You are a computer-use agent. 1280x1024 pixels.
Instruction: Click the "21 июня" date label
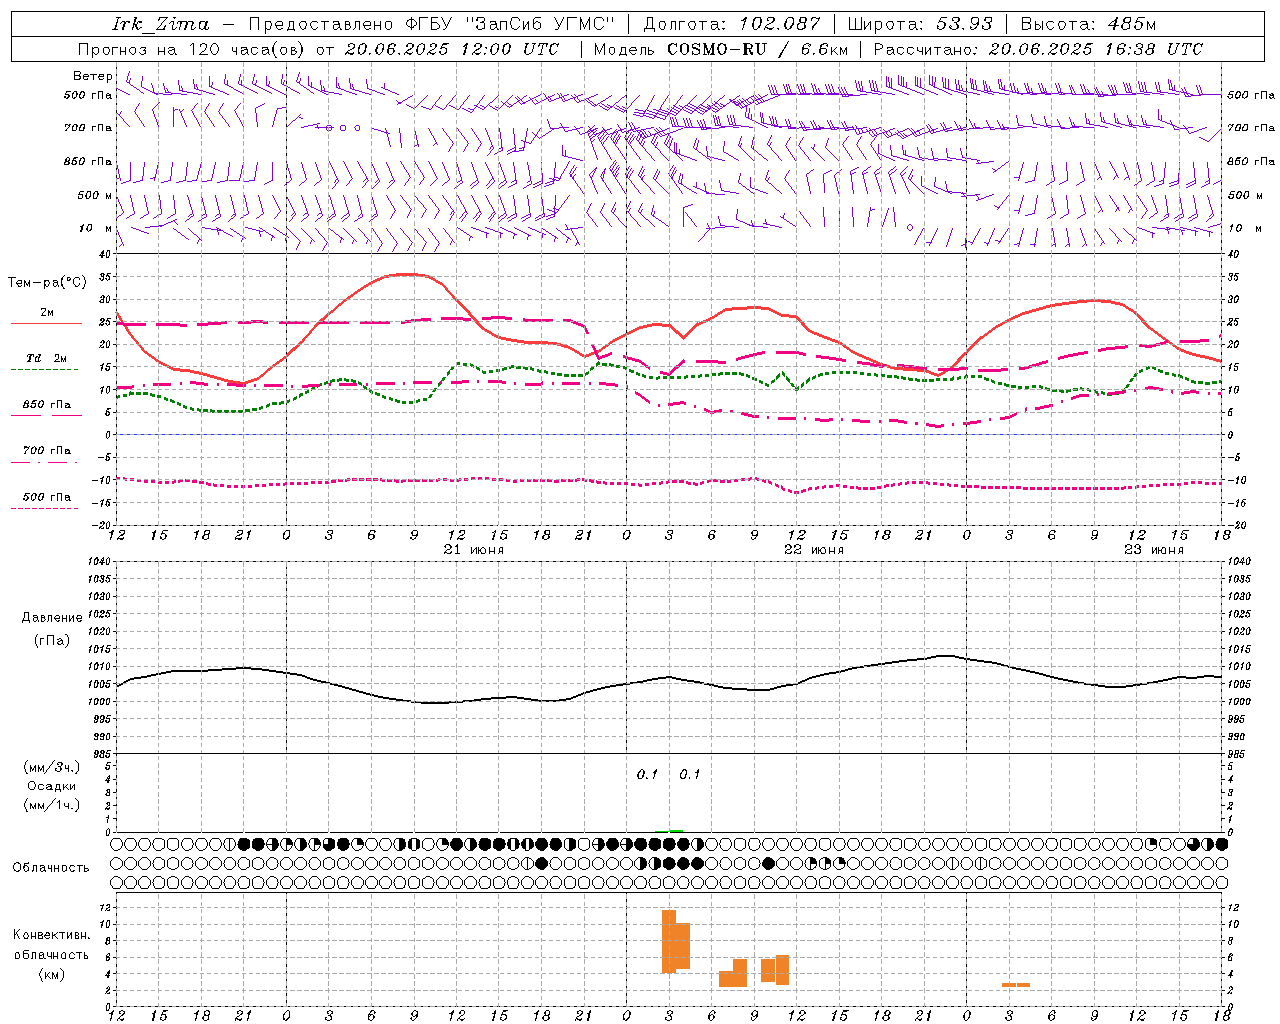pyautogui.click(x=474, y=550)
